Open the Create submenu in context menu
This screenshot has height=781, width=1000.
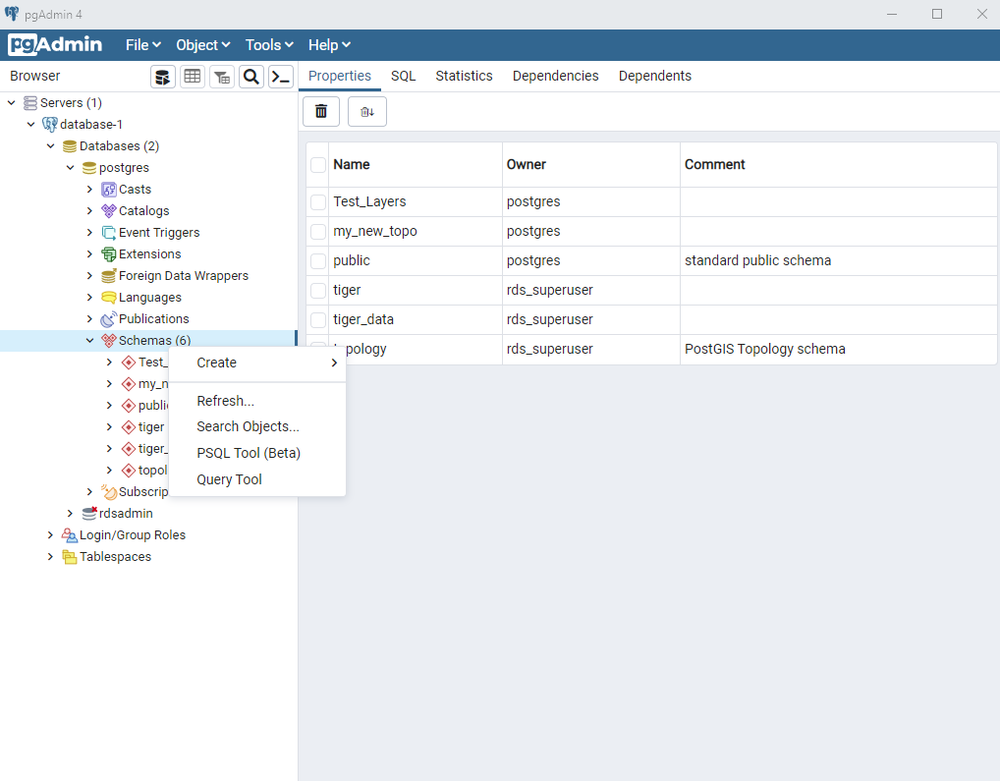[258, 363]
